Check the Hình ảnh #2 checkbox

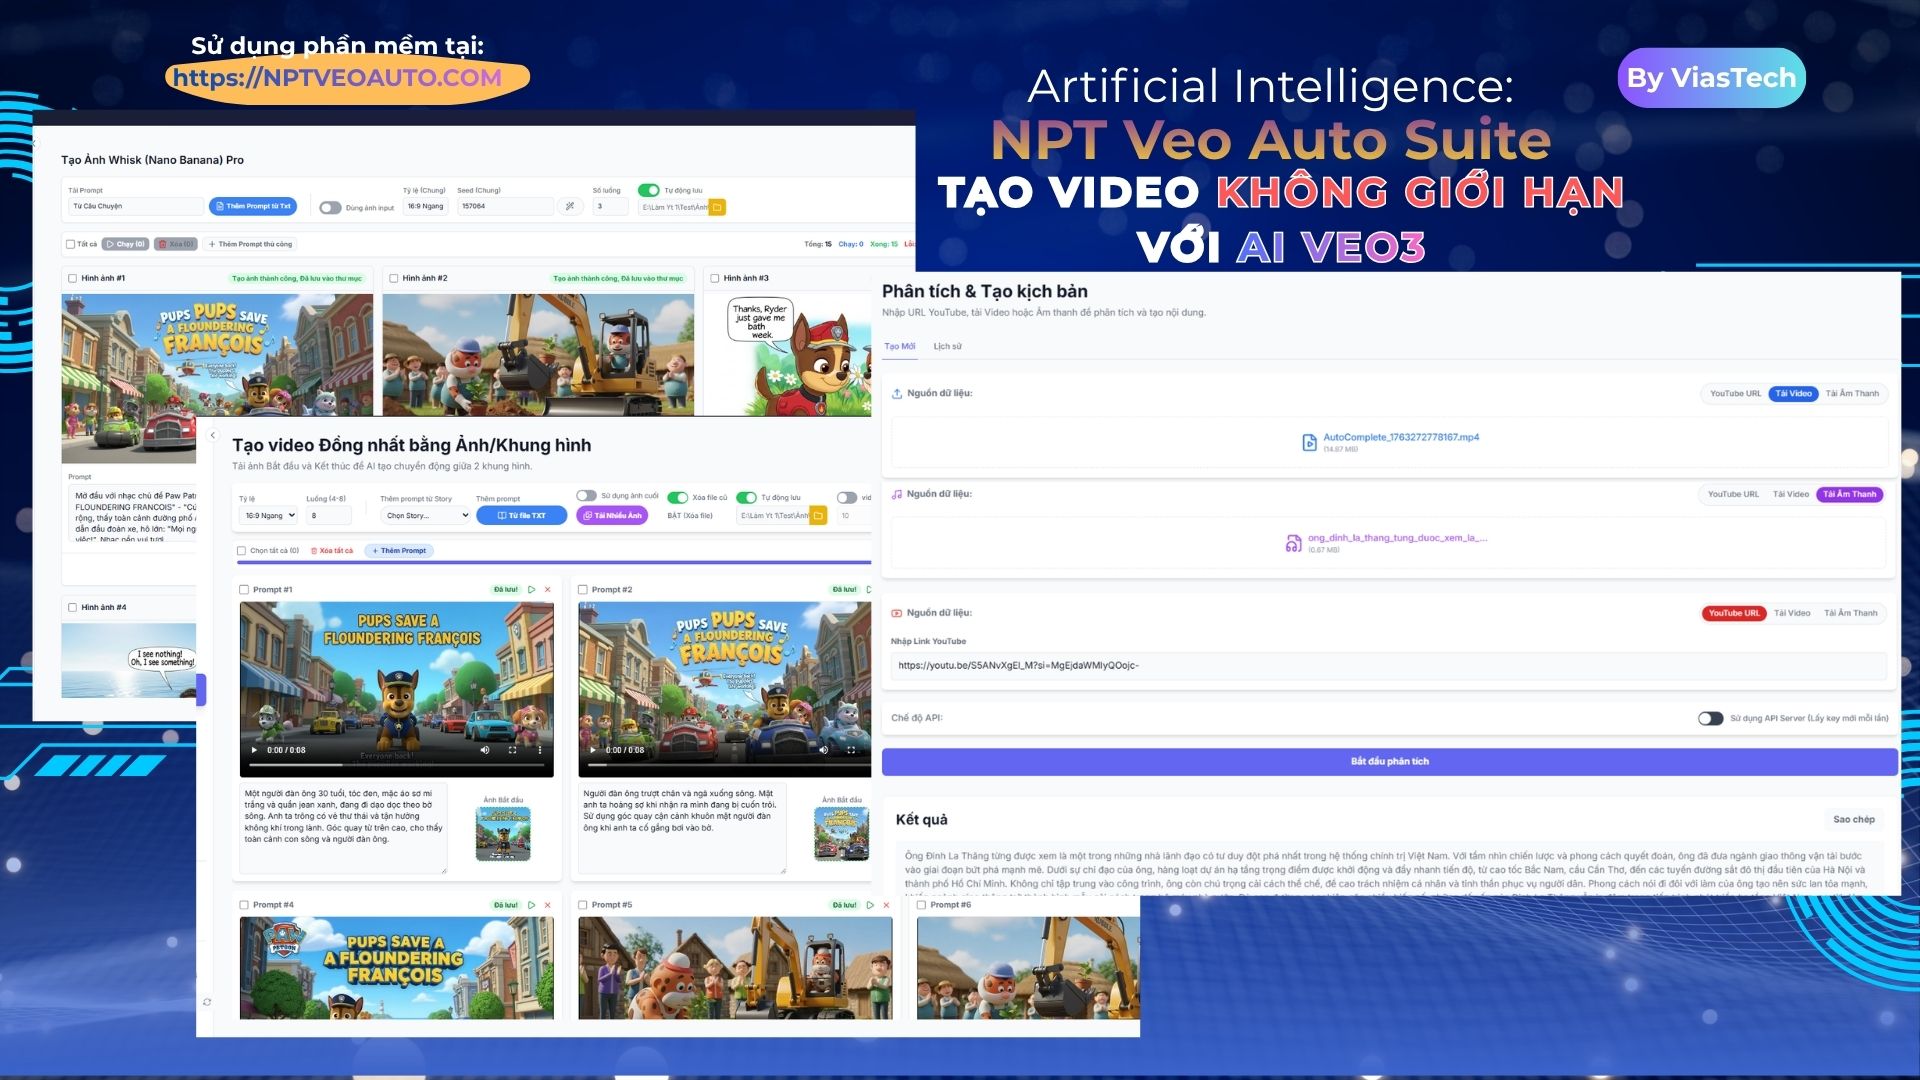click(x=393, y=278)
